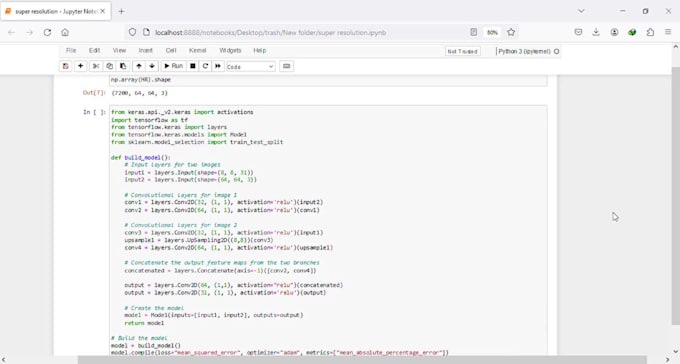Move selected cell down arrow

point(152,66)
